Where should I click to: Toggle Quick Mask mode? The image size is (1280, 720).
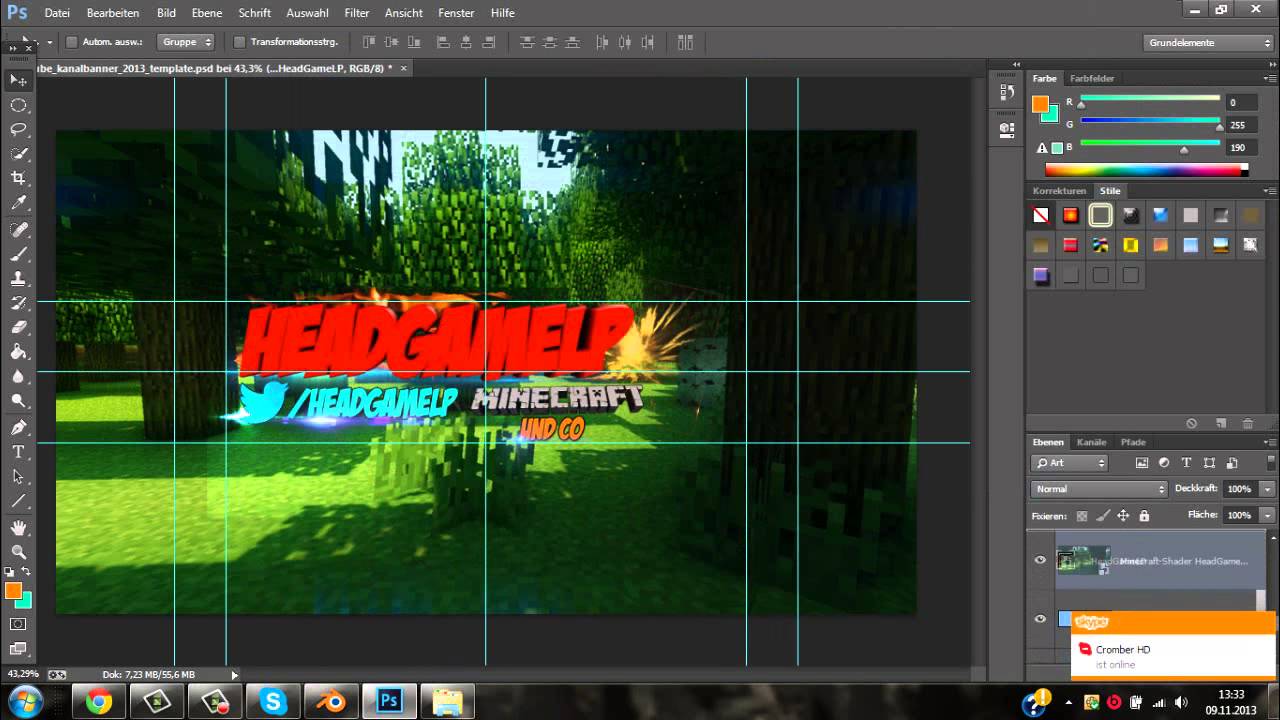(18, 624)
